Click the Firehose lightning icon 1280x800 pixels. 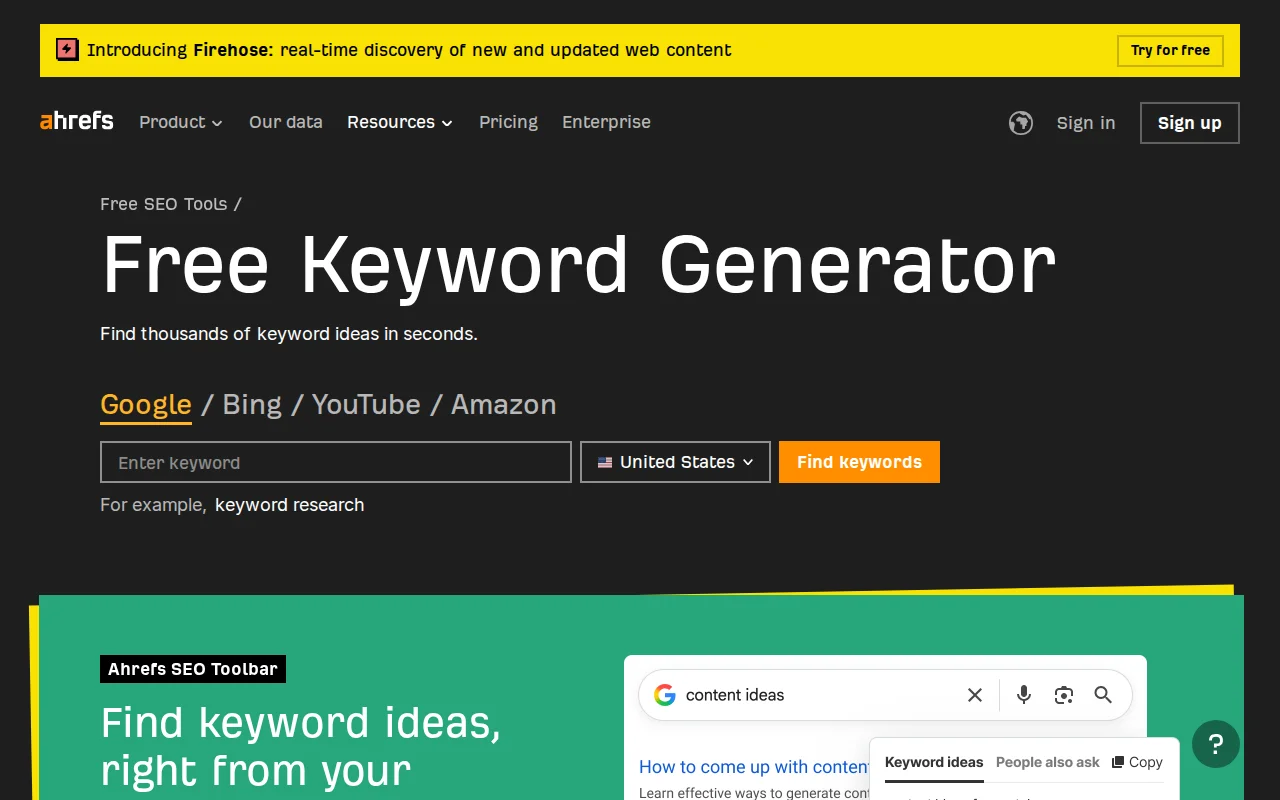[66, 49]
